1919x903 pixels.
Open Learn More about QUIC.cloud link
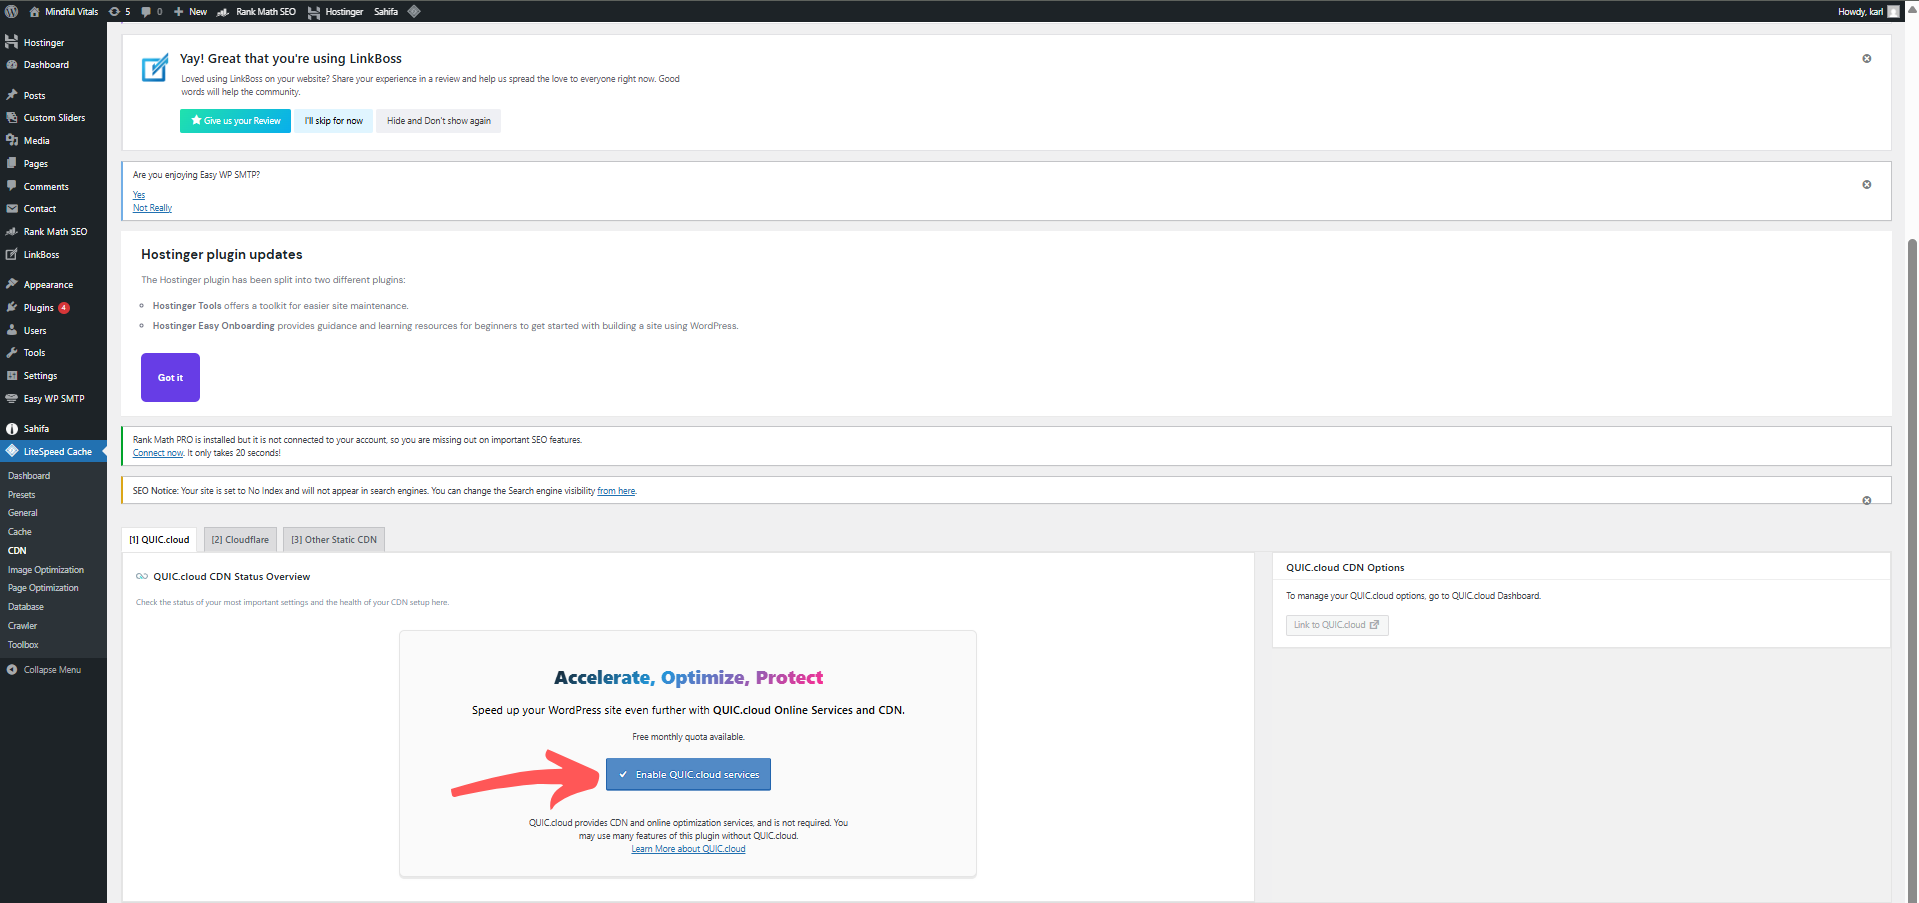[688, 849]
